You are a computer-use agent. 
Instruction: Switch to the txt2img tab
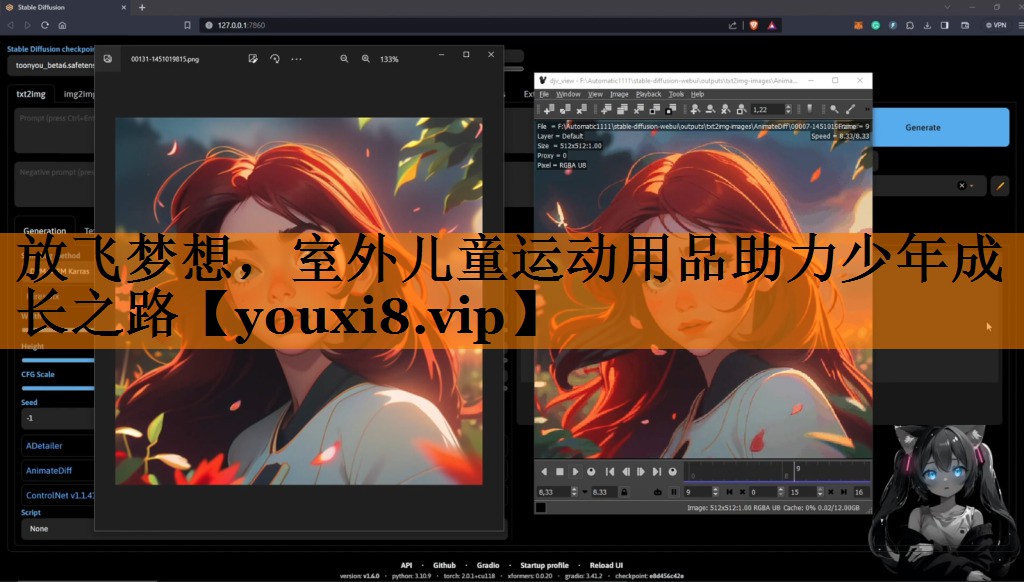31,94
